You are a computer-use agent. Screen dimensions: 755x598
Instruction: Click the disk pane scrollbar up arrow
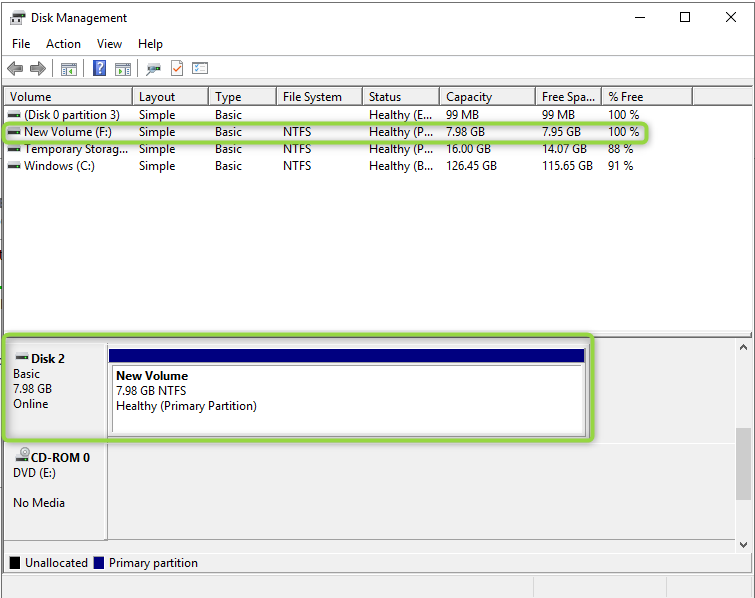(743, 347)
